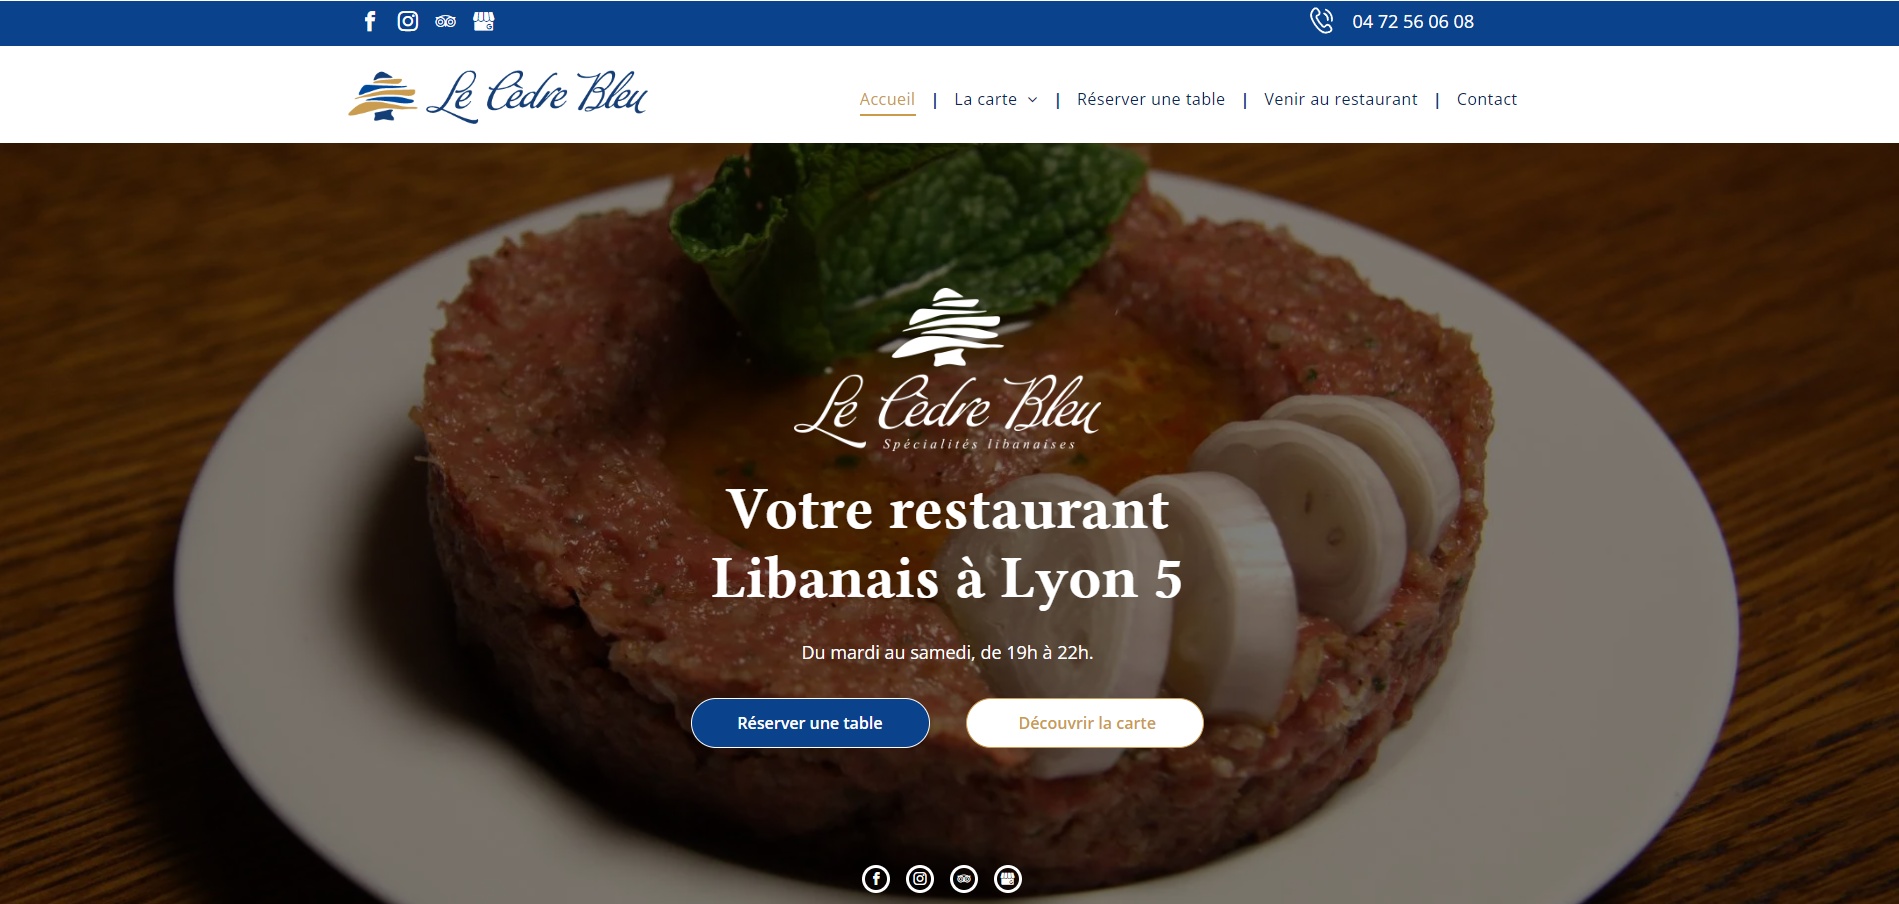The height and width of the screenshot is (904, 1899).
Task: Click the circled Instagram icon at bottom
Action: (920, 879)
